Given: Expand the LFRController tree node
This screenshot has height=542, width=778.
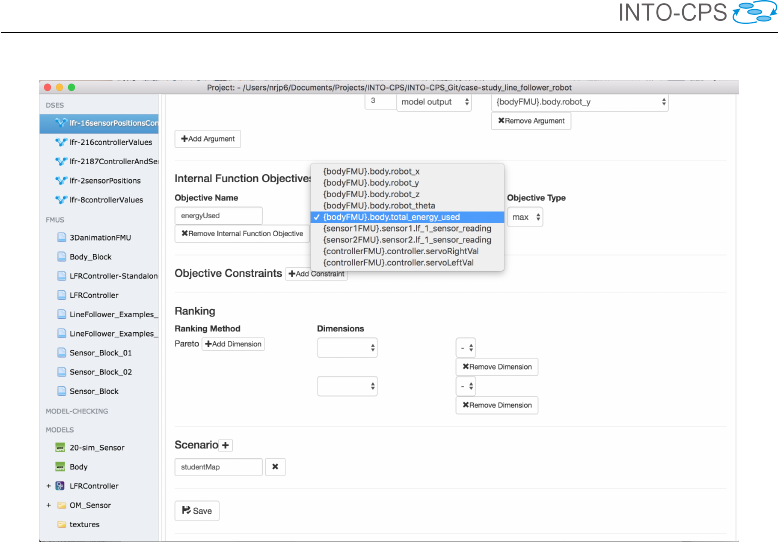Looking at the screenshot, I should (47, 486).
